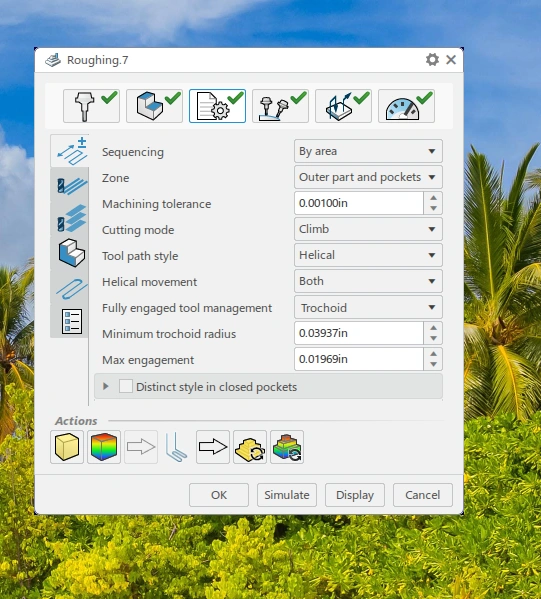
Task: Click the Simulate button
Action: (287, 495)
